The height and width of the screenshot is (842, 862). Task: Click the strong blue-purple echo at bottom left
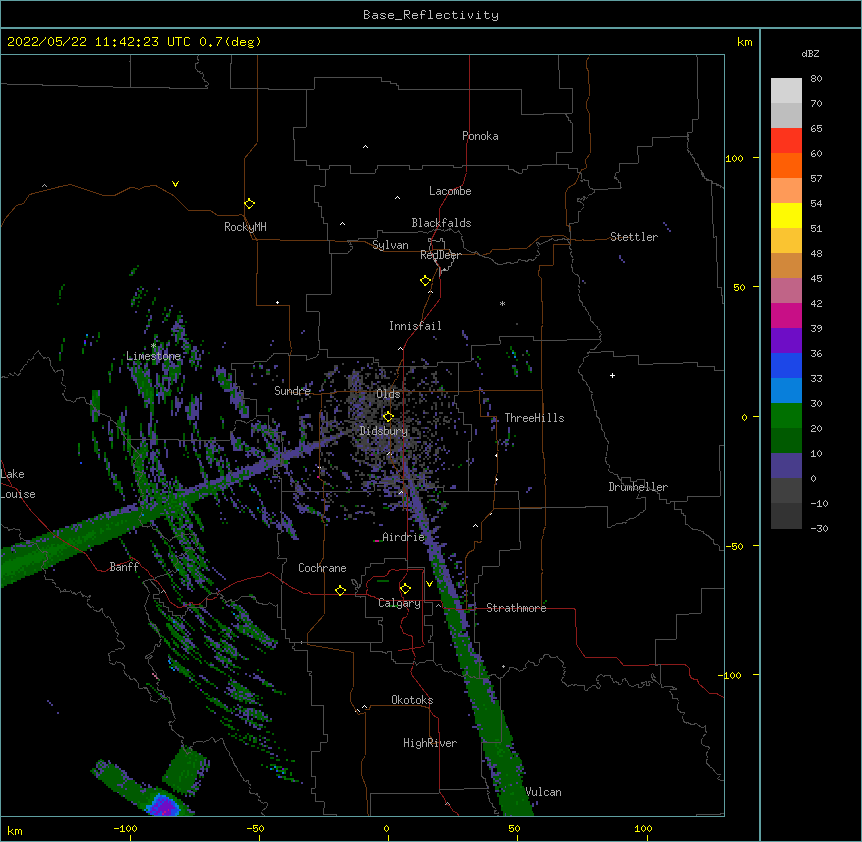163,806
